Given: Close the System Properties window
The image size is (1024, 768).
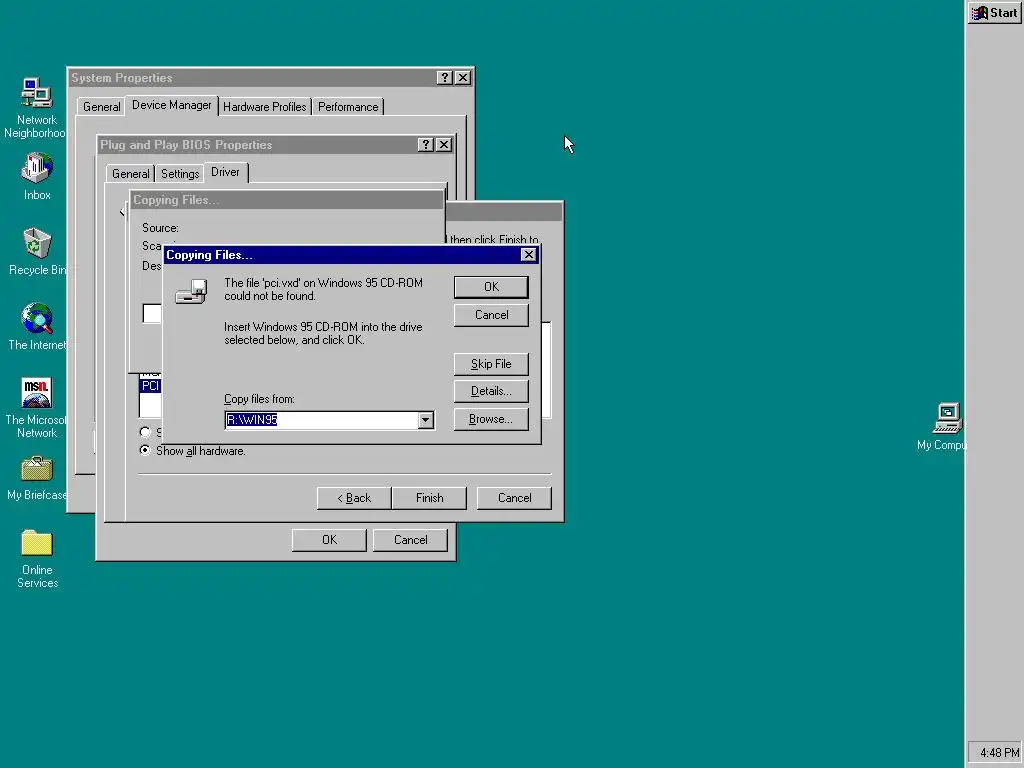Looking at the screenshot, I should tap(463, 78).
